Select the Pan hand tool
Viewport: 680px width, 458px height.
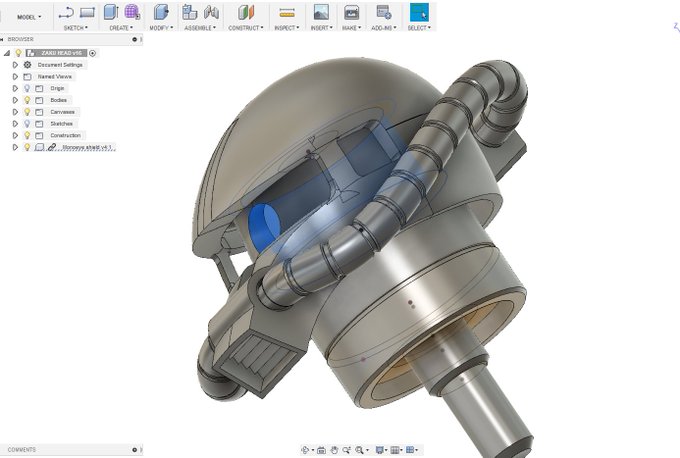(x=334, y=450)
